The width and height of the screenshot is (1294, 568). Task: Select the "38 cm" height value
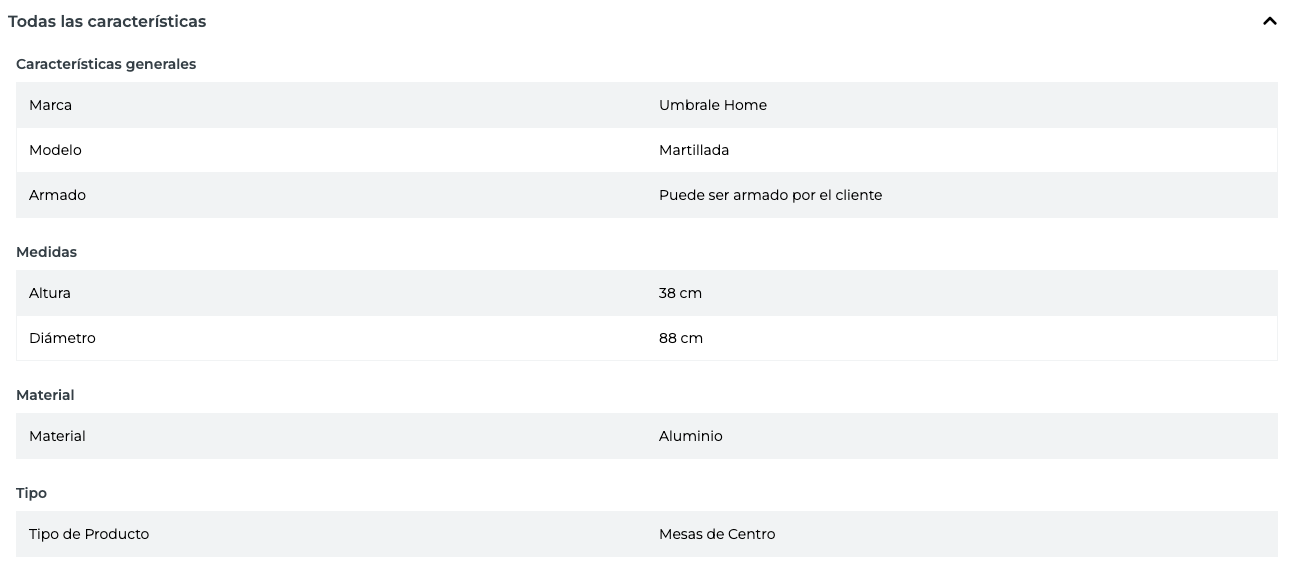(680, 293)
